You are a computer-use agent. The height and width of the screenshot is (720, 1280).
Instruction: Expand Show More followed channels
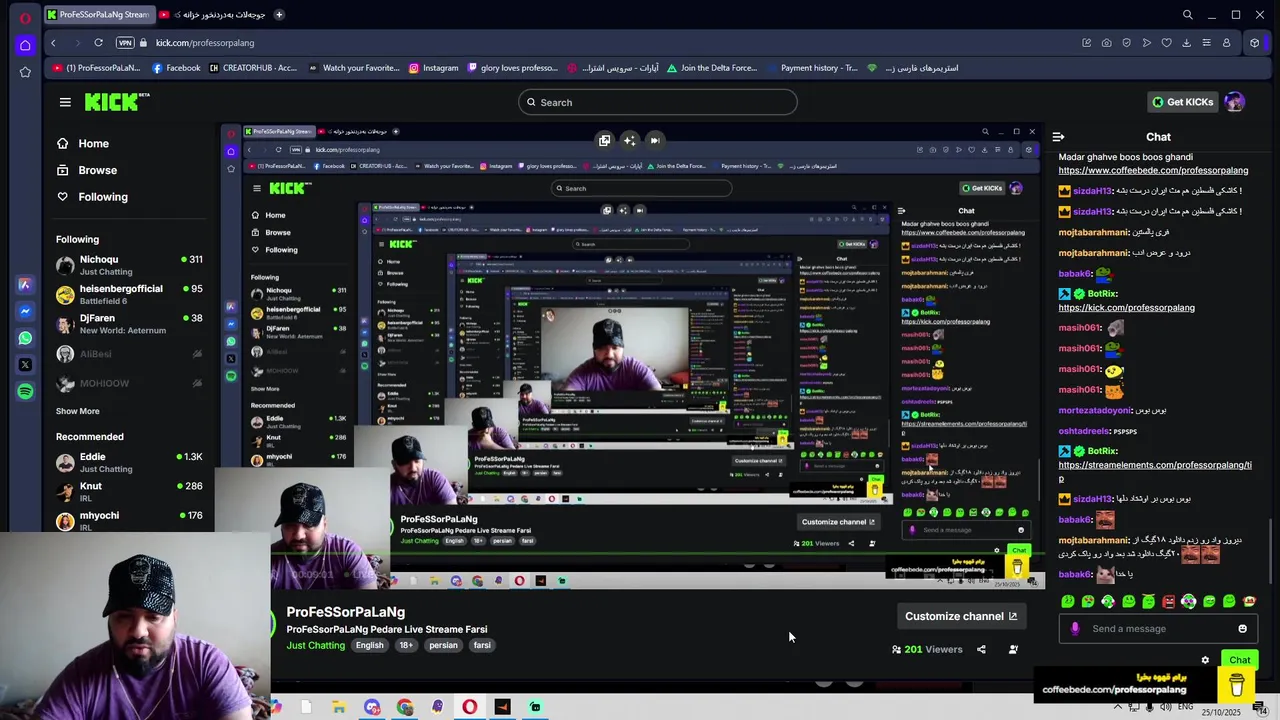pos(77,411)
